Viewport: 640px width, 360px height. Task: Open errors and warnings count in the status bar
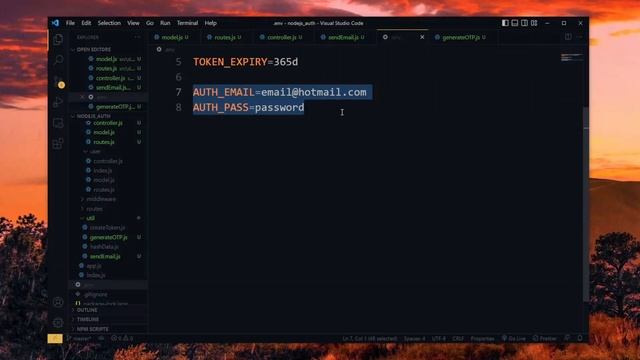tap(122, 338)
